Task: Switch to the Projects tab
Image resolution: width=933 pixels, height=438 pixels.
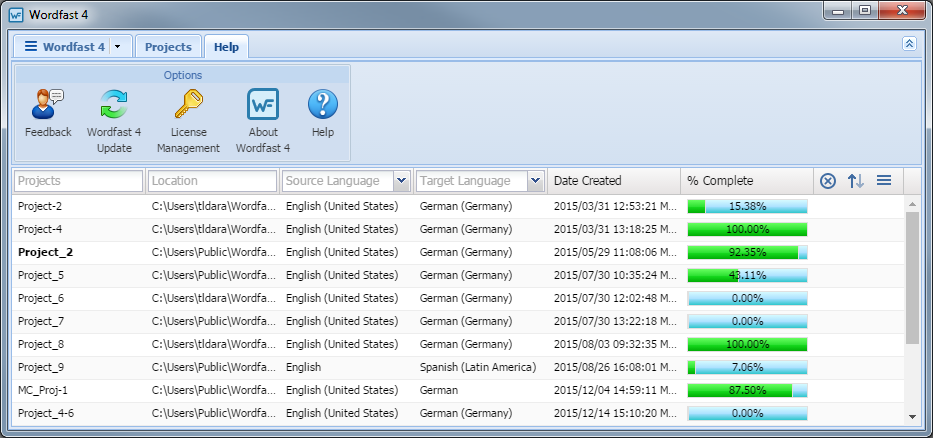Action: (168, 47)
